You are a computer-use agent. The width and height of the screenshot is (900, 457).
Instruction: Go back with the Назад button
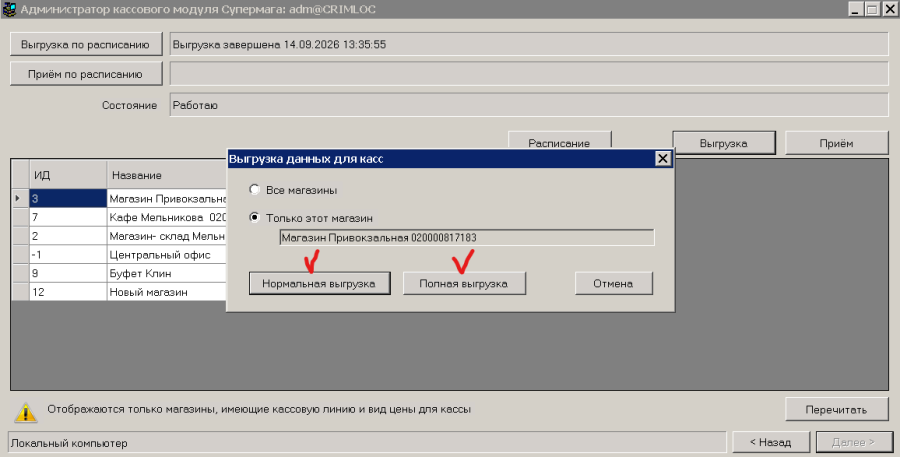(x=771, y=442)
